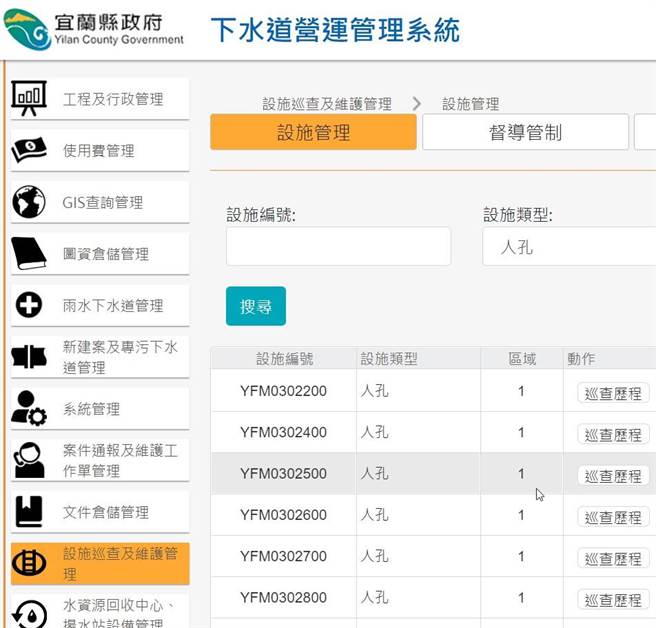Open 案件通報及維護工作單管理 menu
Screen dimensions: 656x628
pyautogui.click(x=100, y=460)
